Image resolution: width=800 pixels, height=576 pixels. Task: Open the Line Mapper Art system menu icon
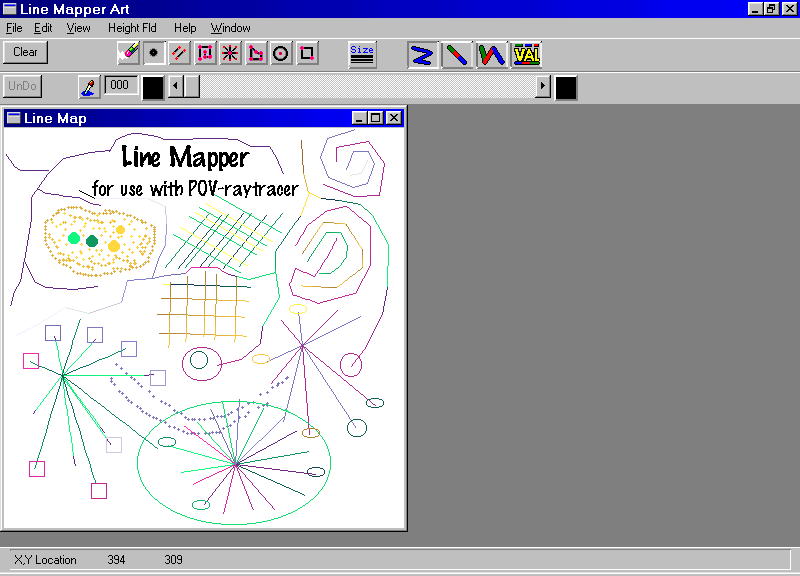click(x=10, y=9)
